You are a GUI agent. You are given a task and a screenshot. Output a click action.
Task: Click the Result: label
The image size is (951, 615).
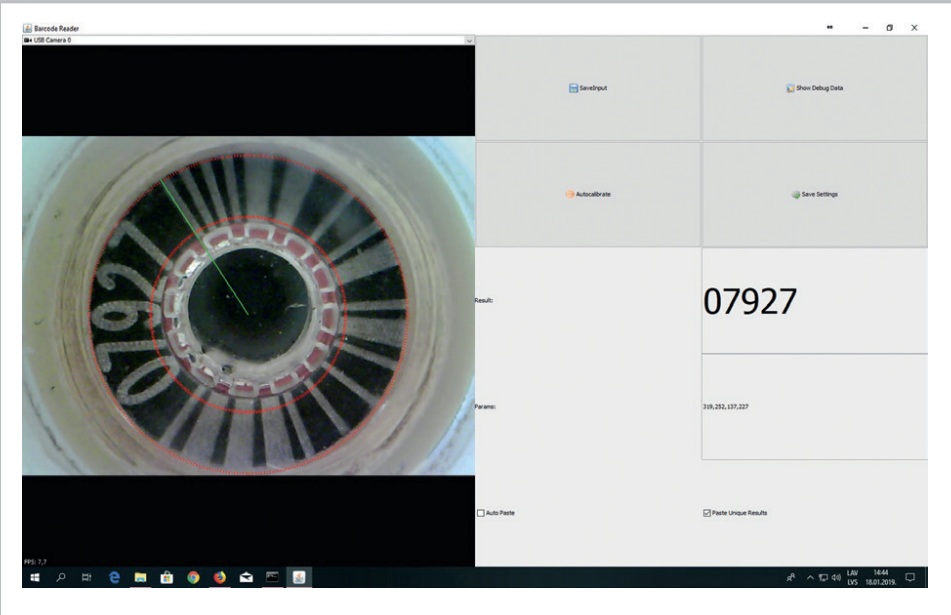(x=484, y=300)
